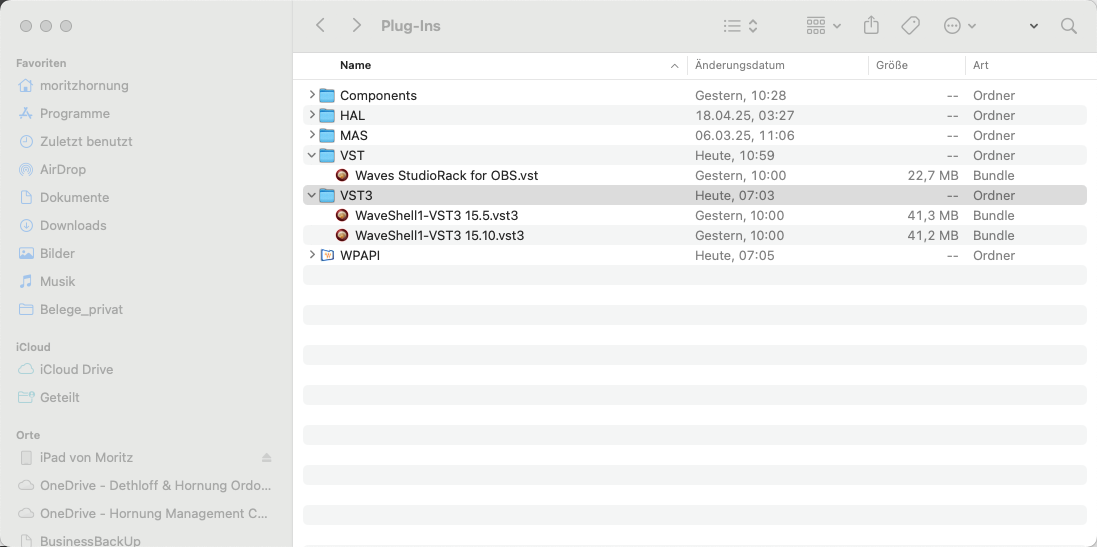Sort by the Änderungsdatum column header
Image resolution: width=1097 pixels, height=547 pixels.
click(739, 65)
